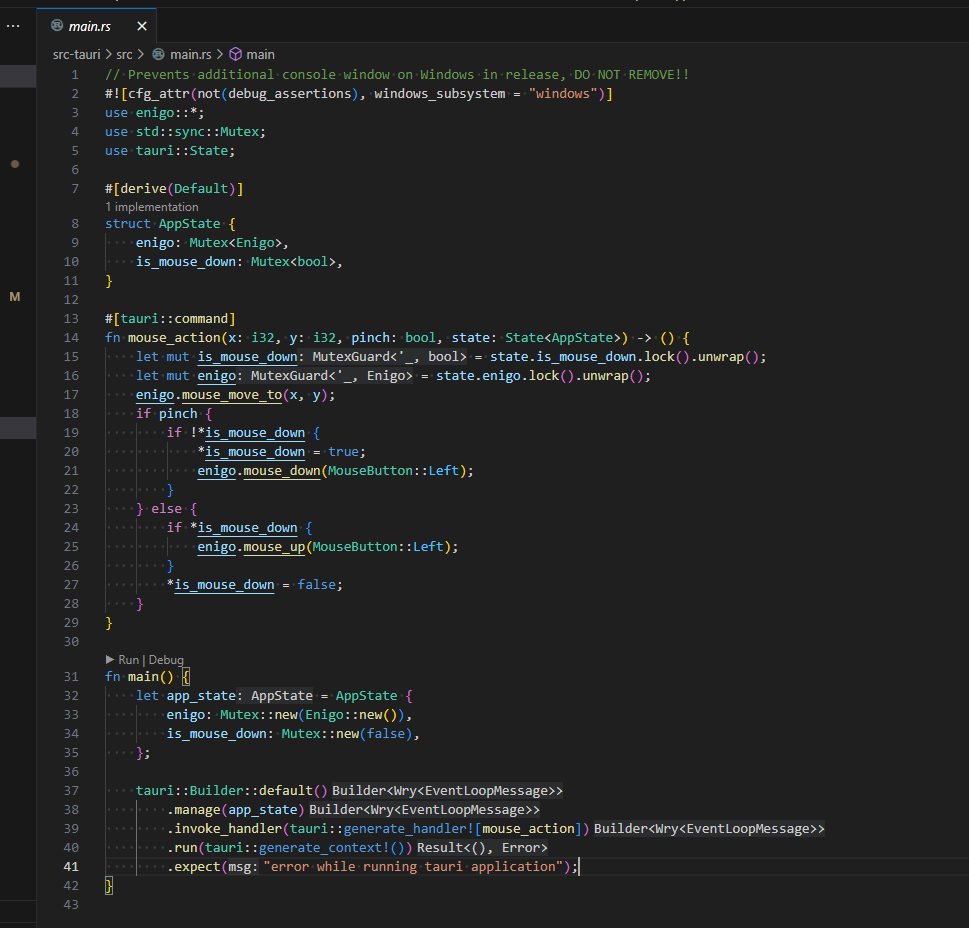This screenshot has height=928, width=969.
Task: Click the Debug code lens above main
Action: (166, 660)
